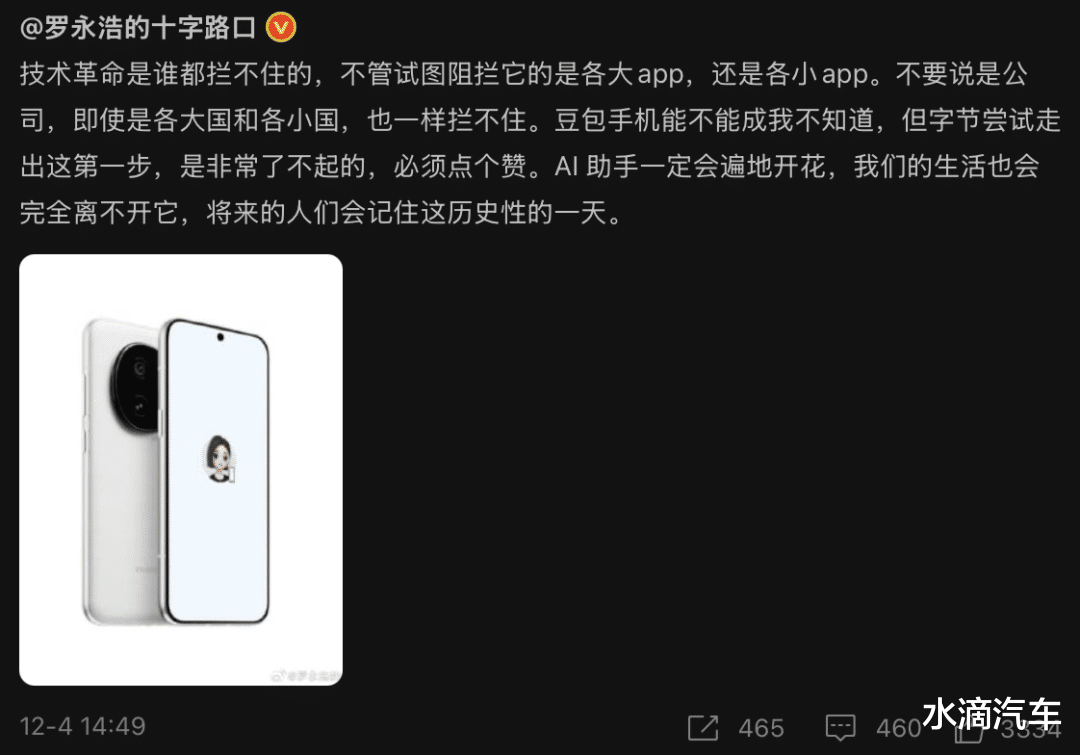Click the post timestamp 12-4 14:49
The image size is (1080, 755).
83,726
